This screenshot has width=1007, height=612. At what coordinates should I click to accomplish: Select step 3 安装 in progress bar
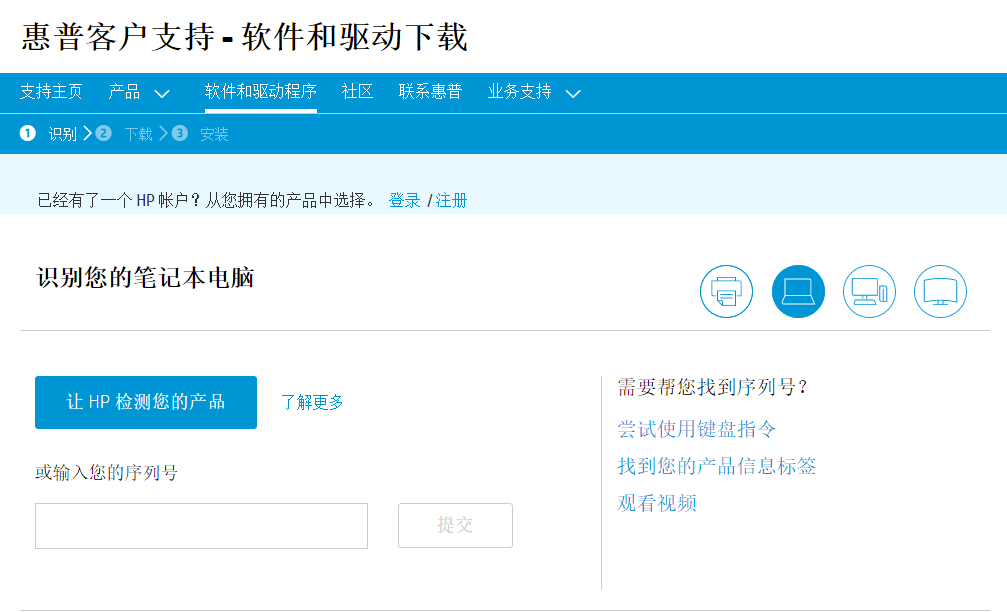[200, 134]
